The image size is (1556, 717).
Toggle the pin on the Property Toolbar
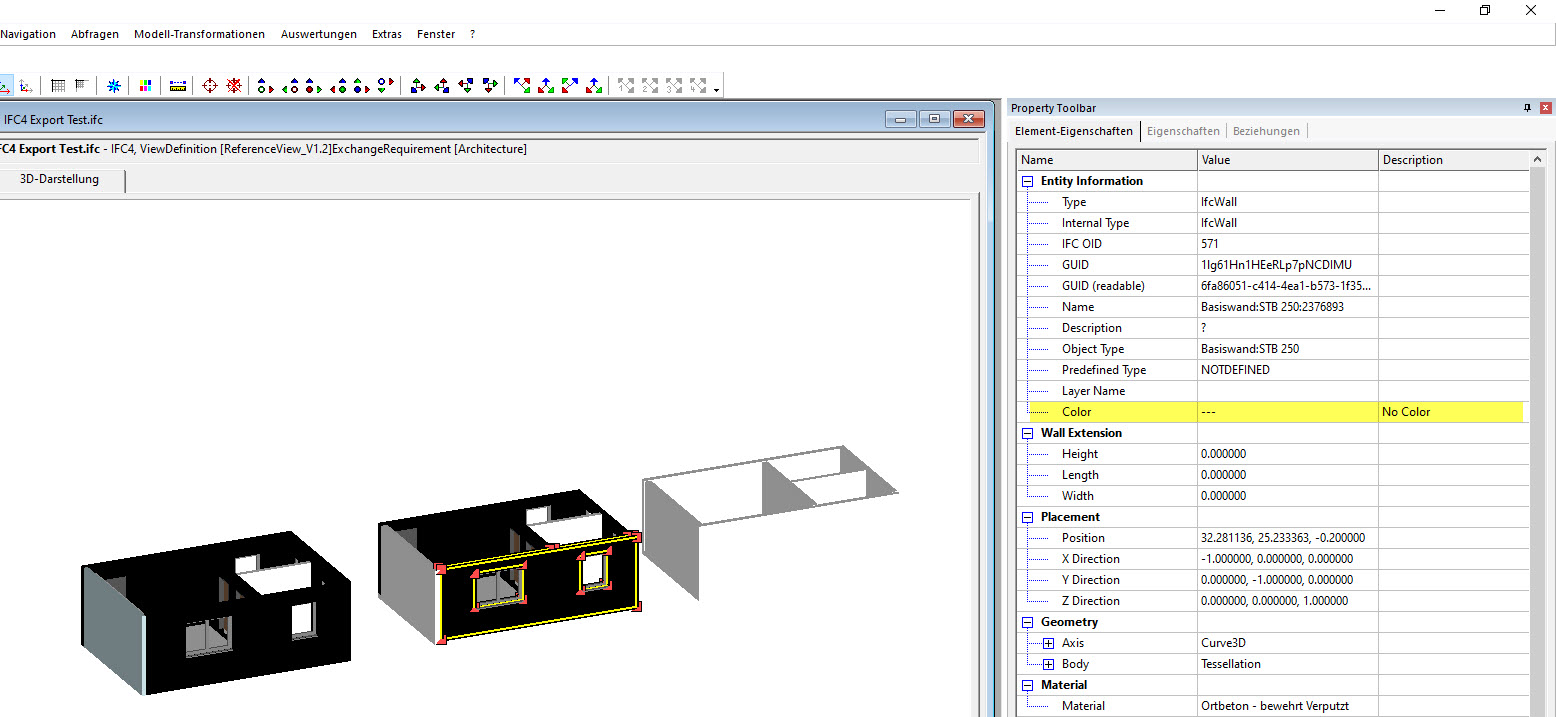1526,107
